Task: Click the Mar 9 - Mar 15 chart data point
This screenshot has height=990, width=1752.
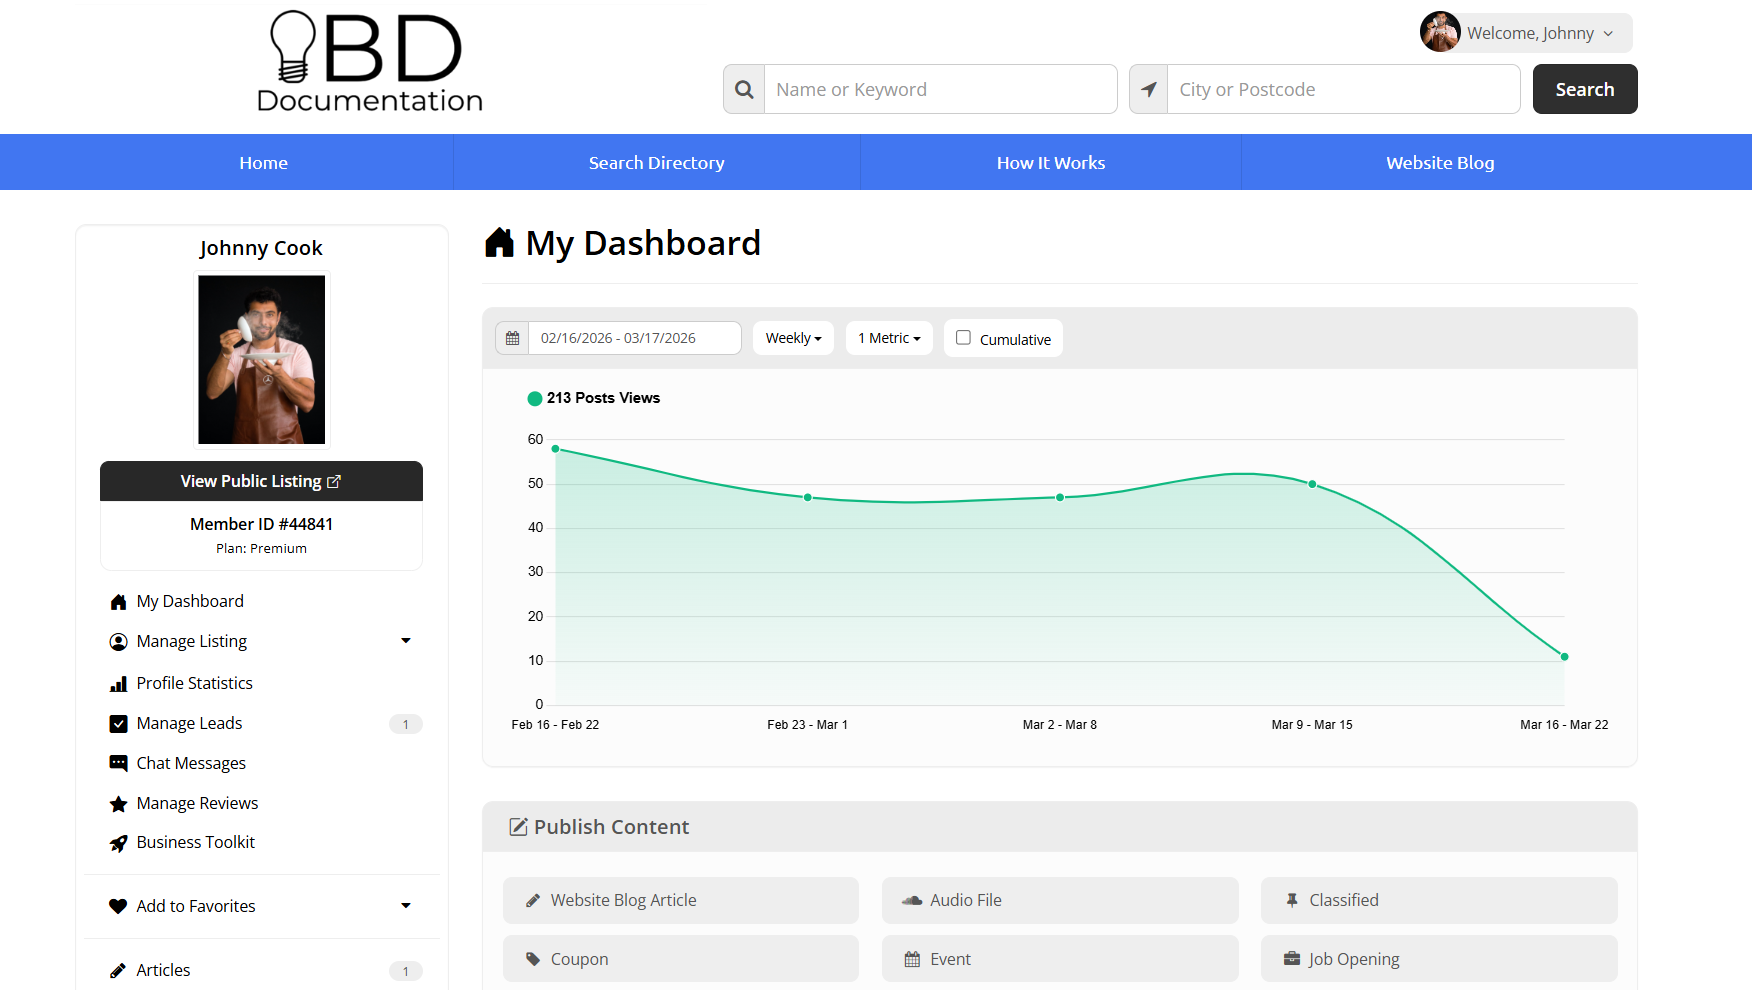Action: pos(1312,484)
